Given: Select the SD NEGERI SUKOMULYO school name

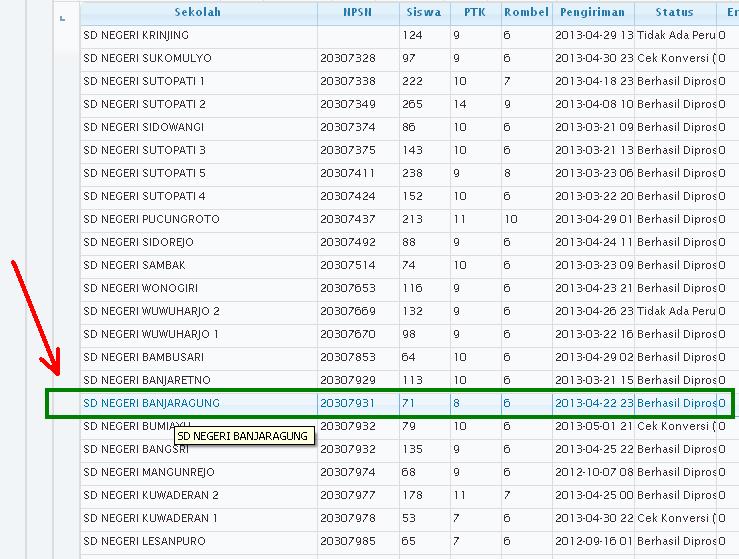Looking at the screenshot, I should [148, 58].
